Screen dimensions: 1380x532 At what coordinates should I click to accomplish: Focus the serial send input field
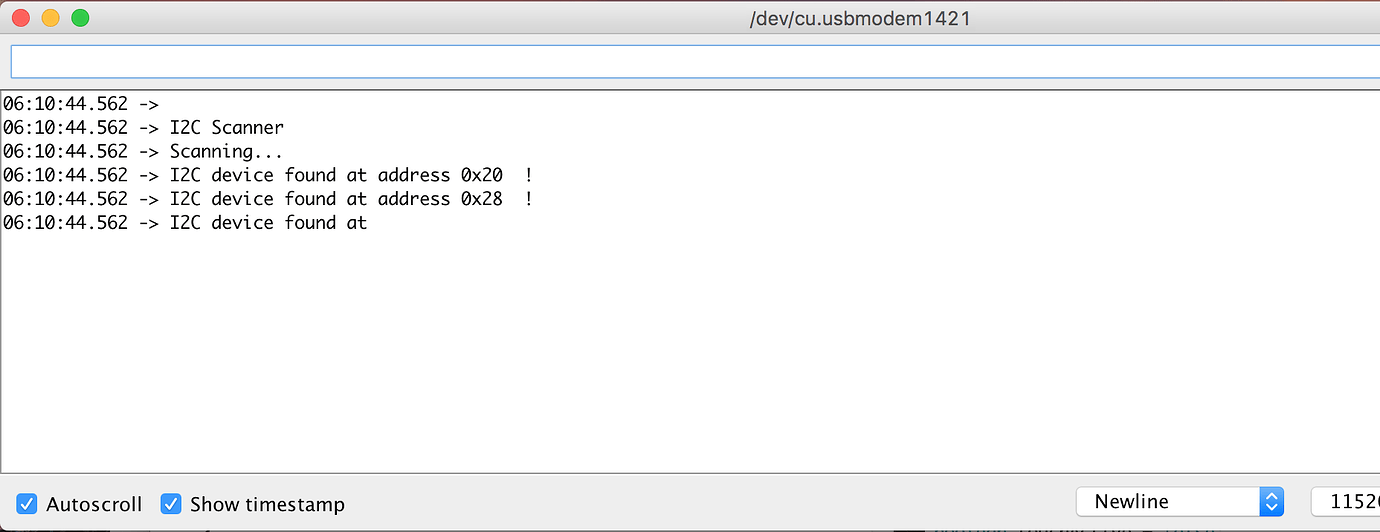pyautogui.click(x=690, y=61)
